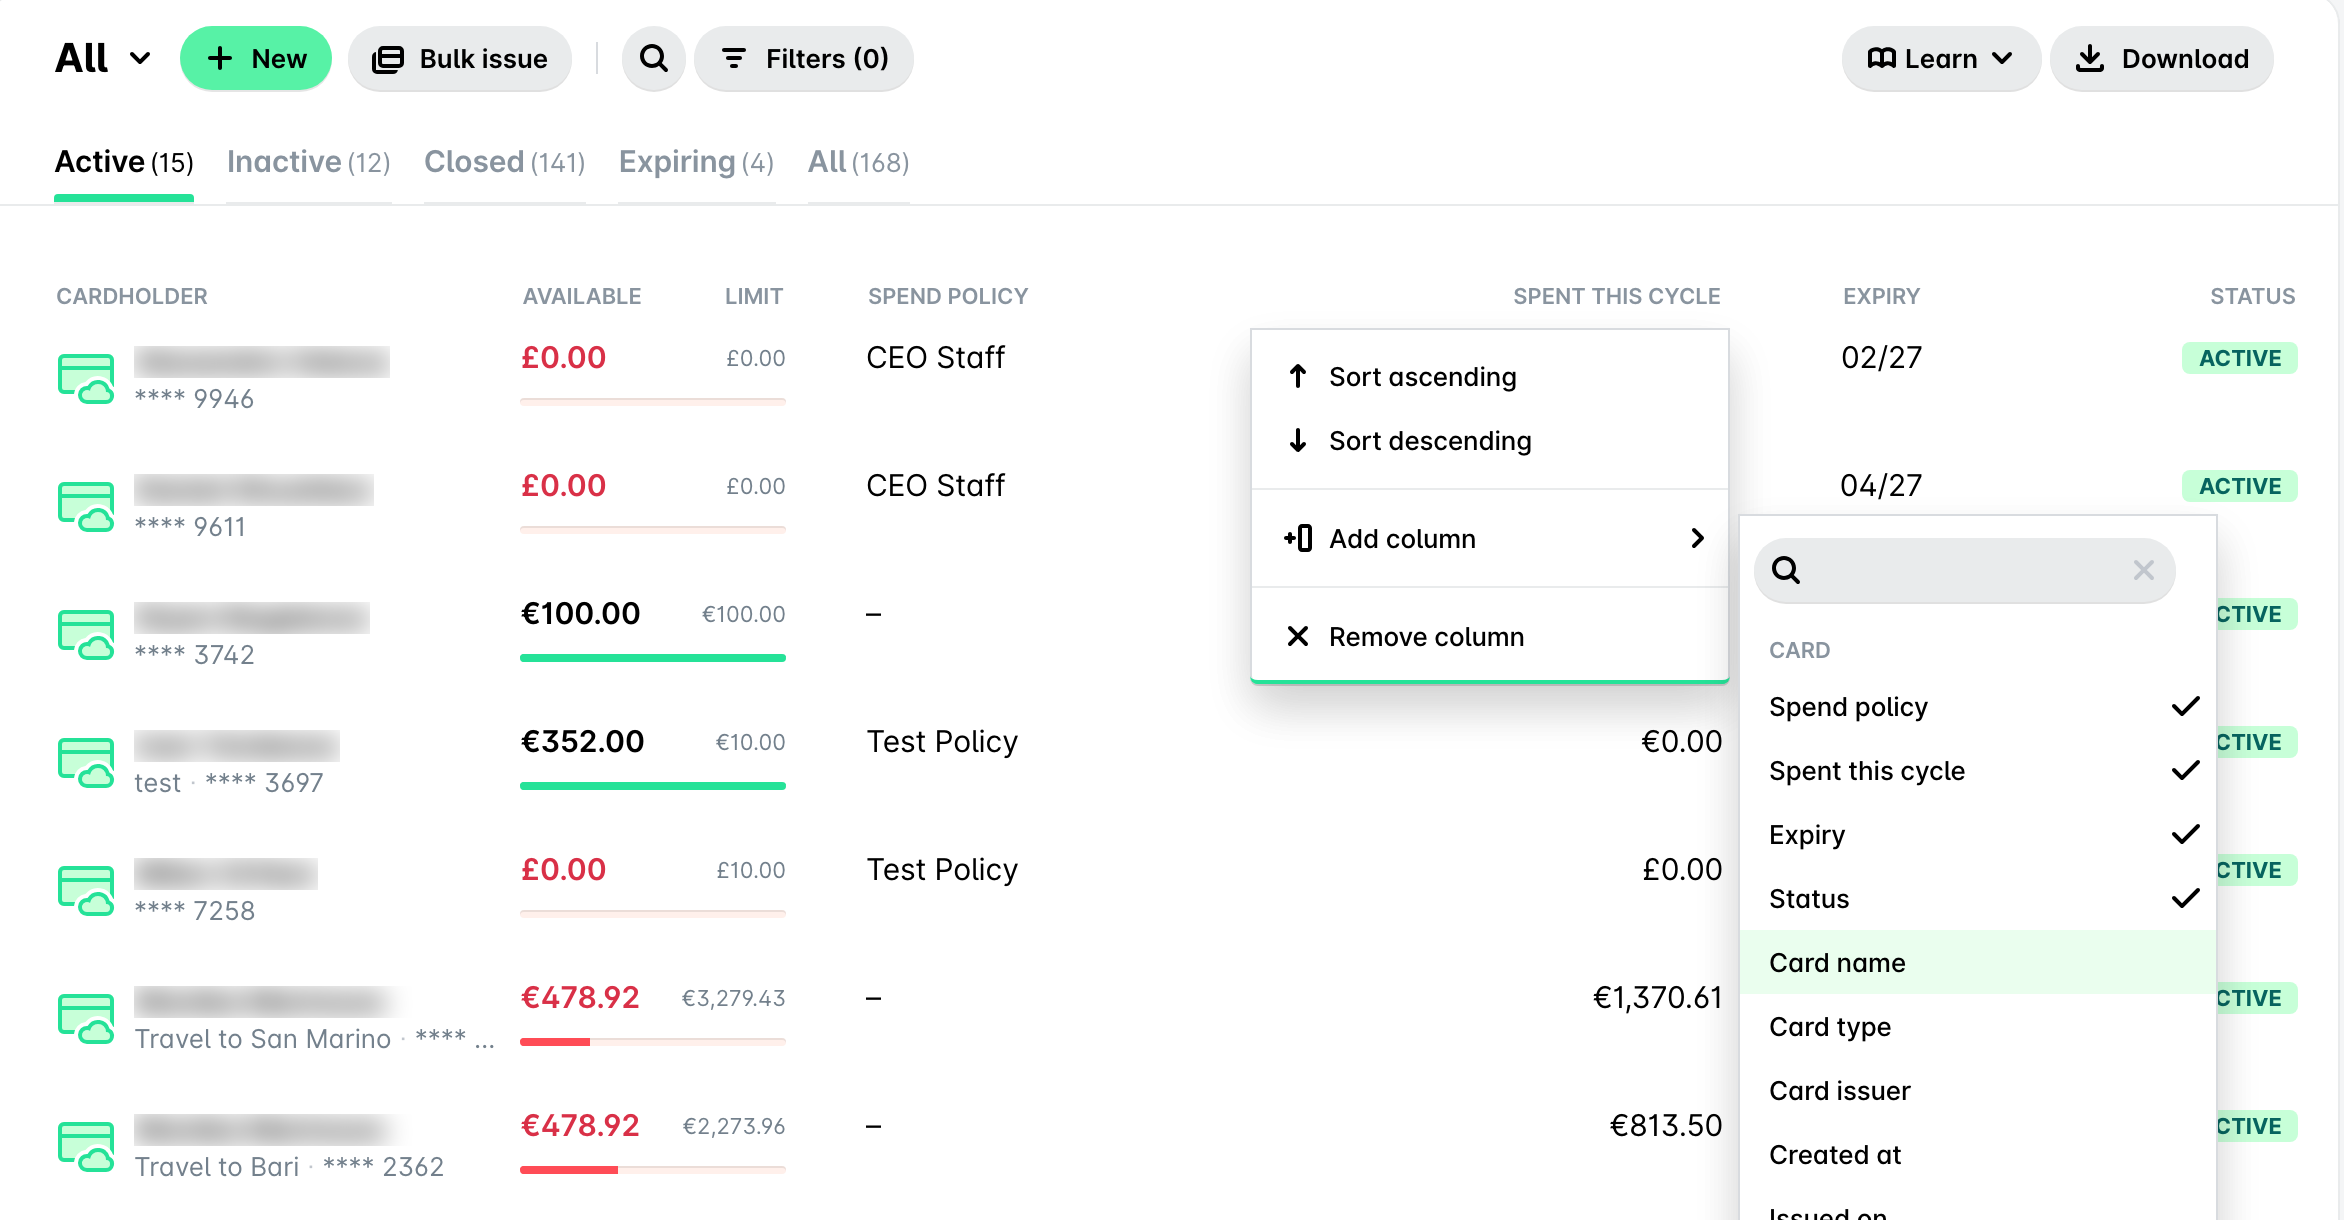Image resolution: width=2344 pixels, height=1220 pixels.
Task: Click the search magnifier button in toolbar
Action: point(653,59)
